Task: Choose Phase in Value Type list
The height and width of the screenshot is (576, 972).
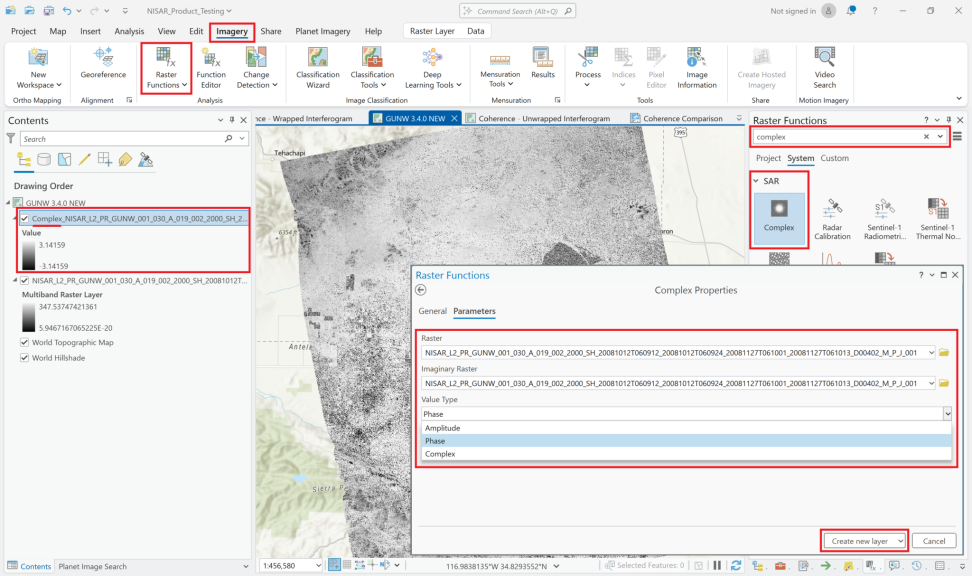Action: [686, 441]
